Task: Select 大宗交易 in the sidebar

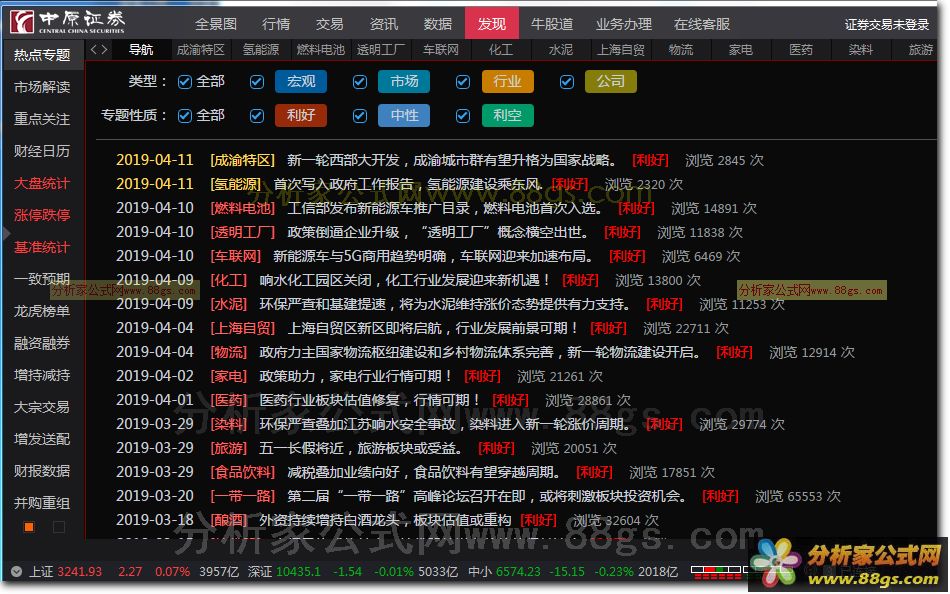Action: pyautogui.click(x=42, y=407)
